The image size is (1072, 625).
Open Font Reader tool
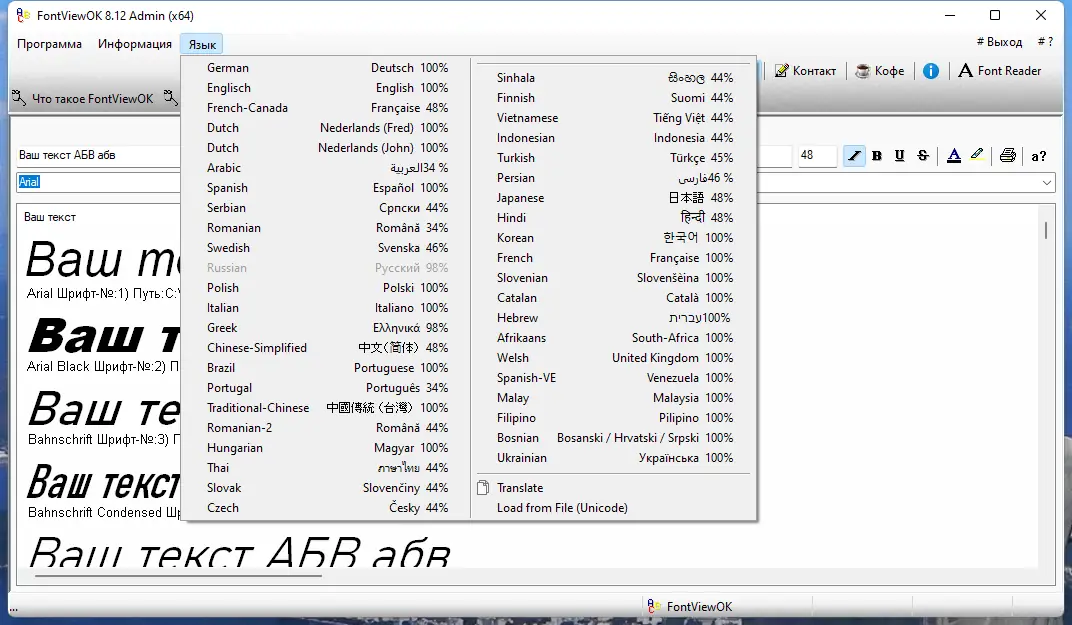tap(1000, 71)
